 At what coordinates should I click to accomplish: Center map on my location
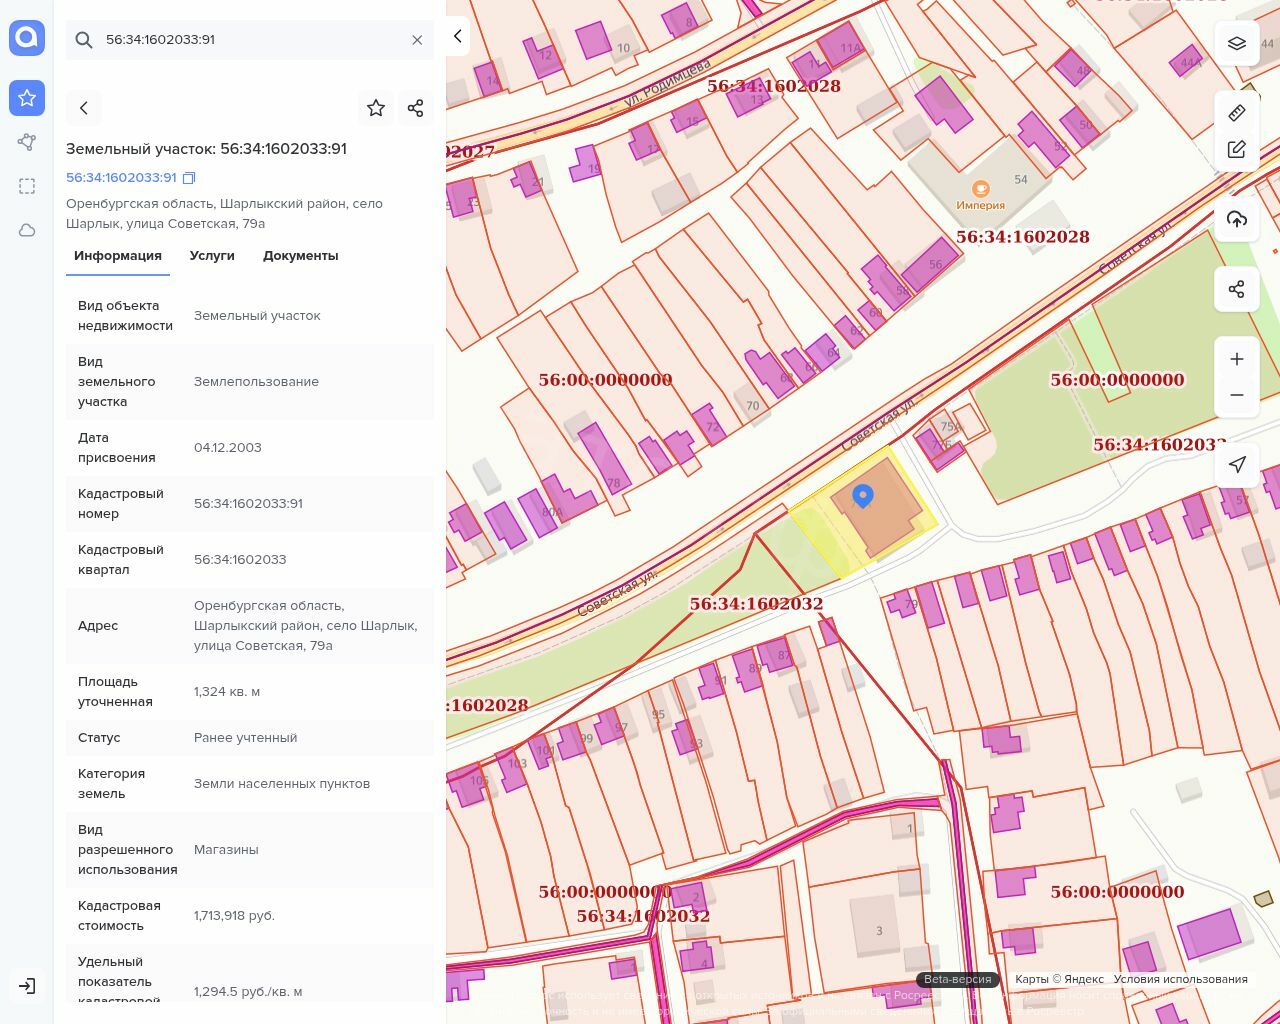coord(1237,464)
